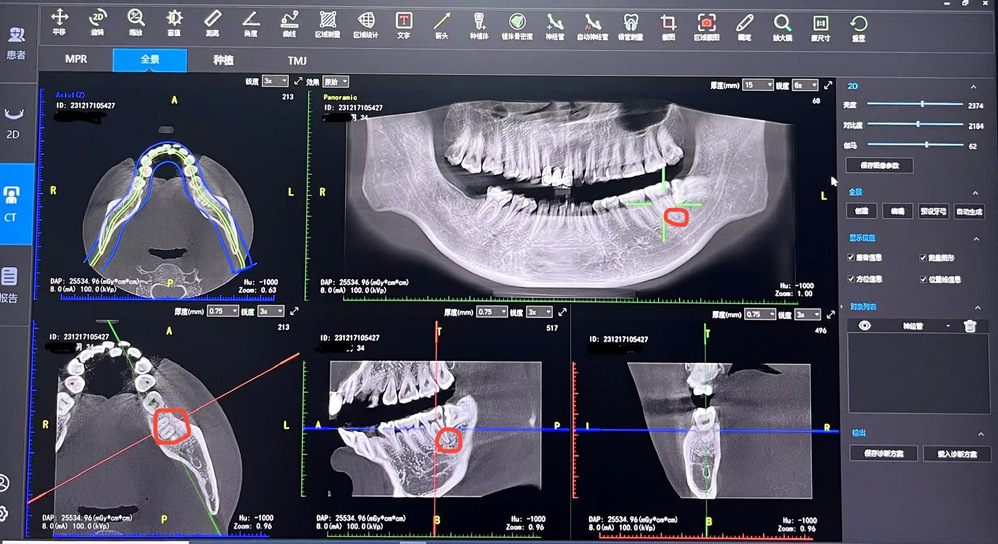Click the Auto Generate (自动生成) button

point(969,212)
